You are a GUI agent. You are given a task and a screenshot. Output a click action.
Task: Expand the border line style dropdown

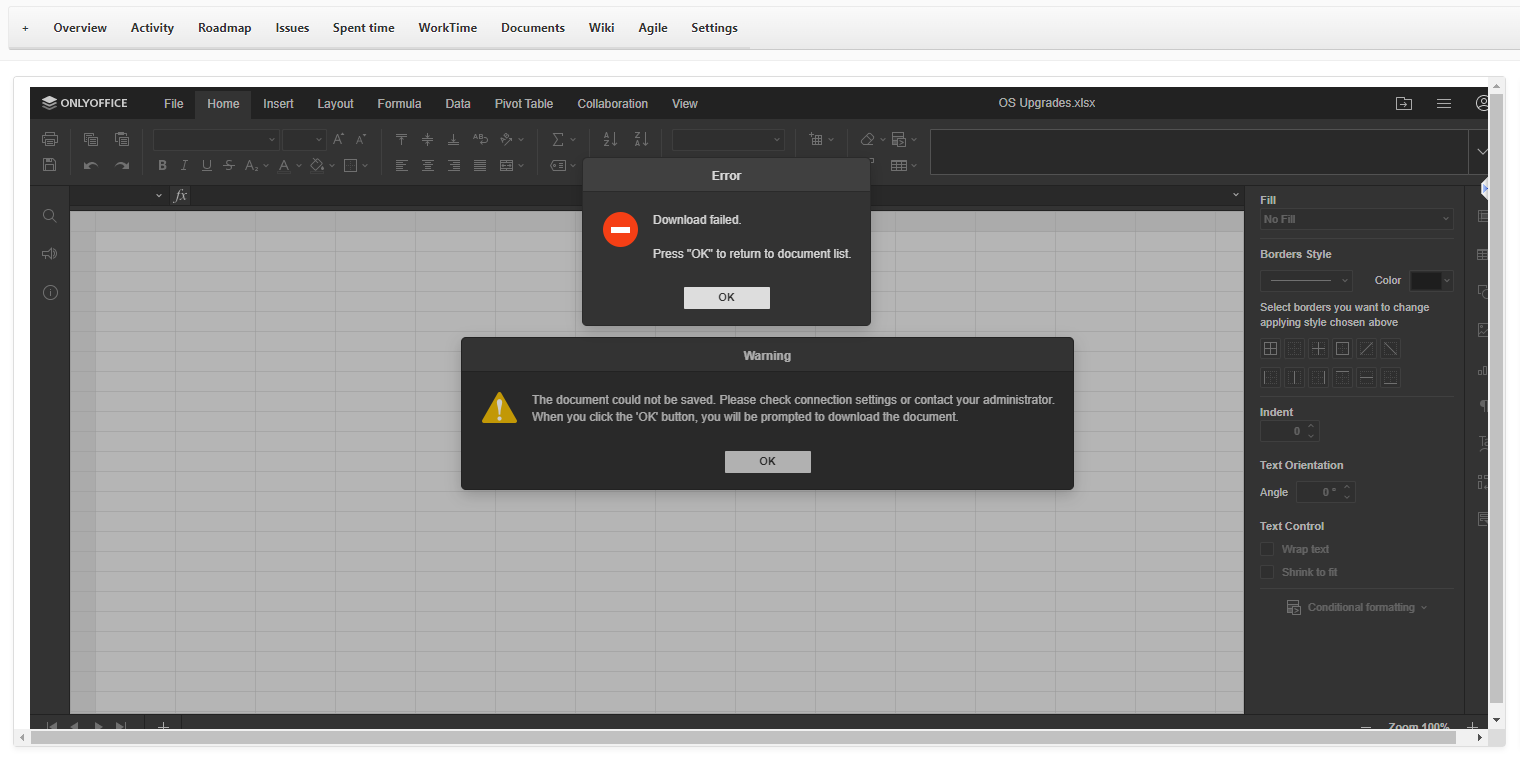pyautogui.click(x=1305, y=280)
